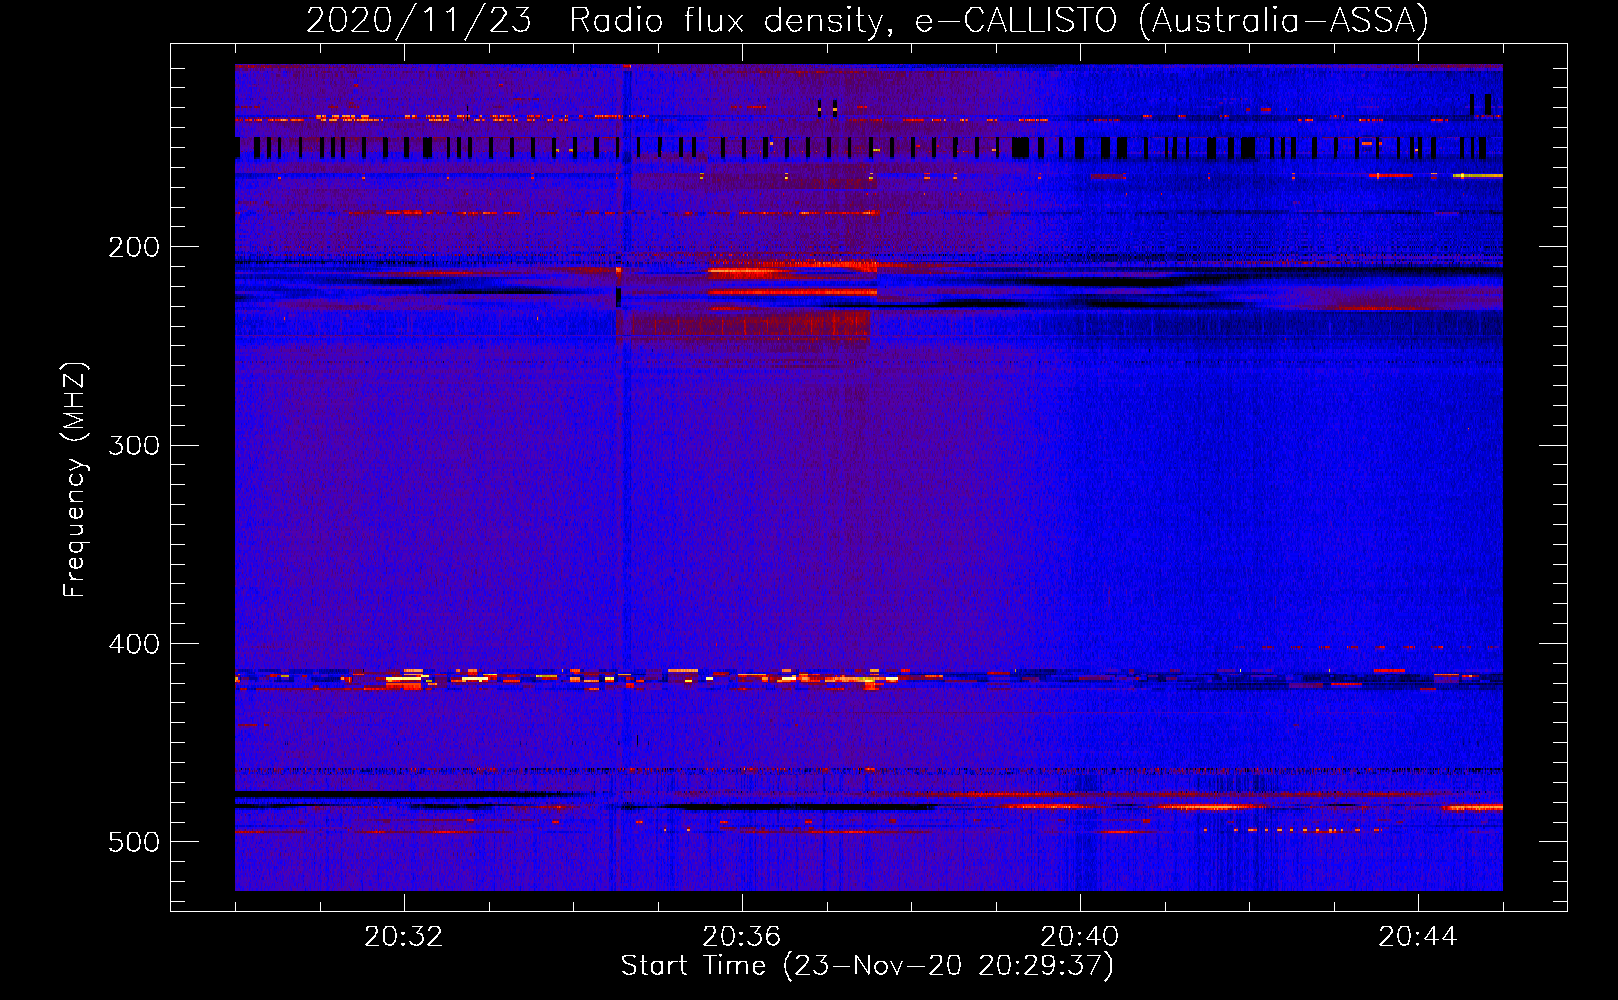The height and width of the screenshot is (1000, 1618).
Task: Select the 20:36 time tick label
Action: (x=741, y=937)
